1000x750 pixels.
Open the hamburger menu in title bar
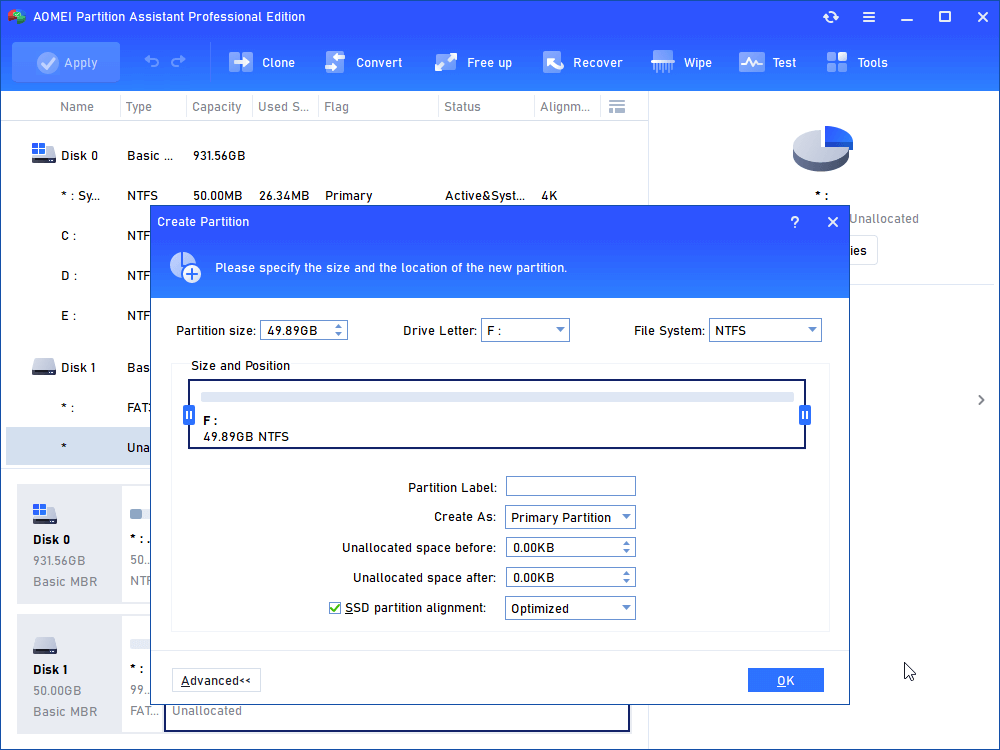869,17
